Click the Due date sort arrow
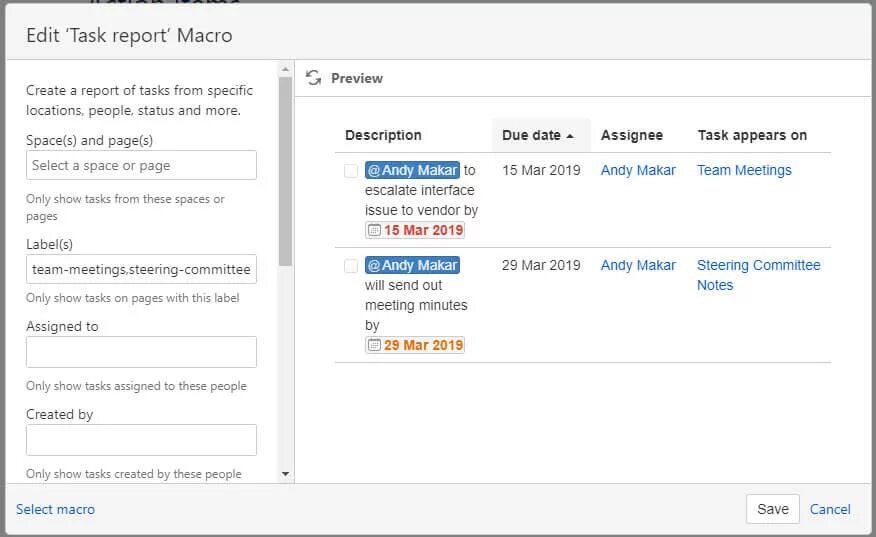Screen dimensions: 876x537 570,136
